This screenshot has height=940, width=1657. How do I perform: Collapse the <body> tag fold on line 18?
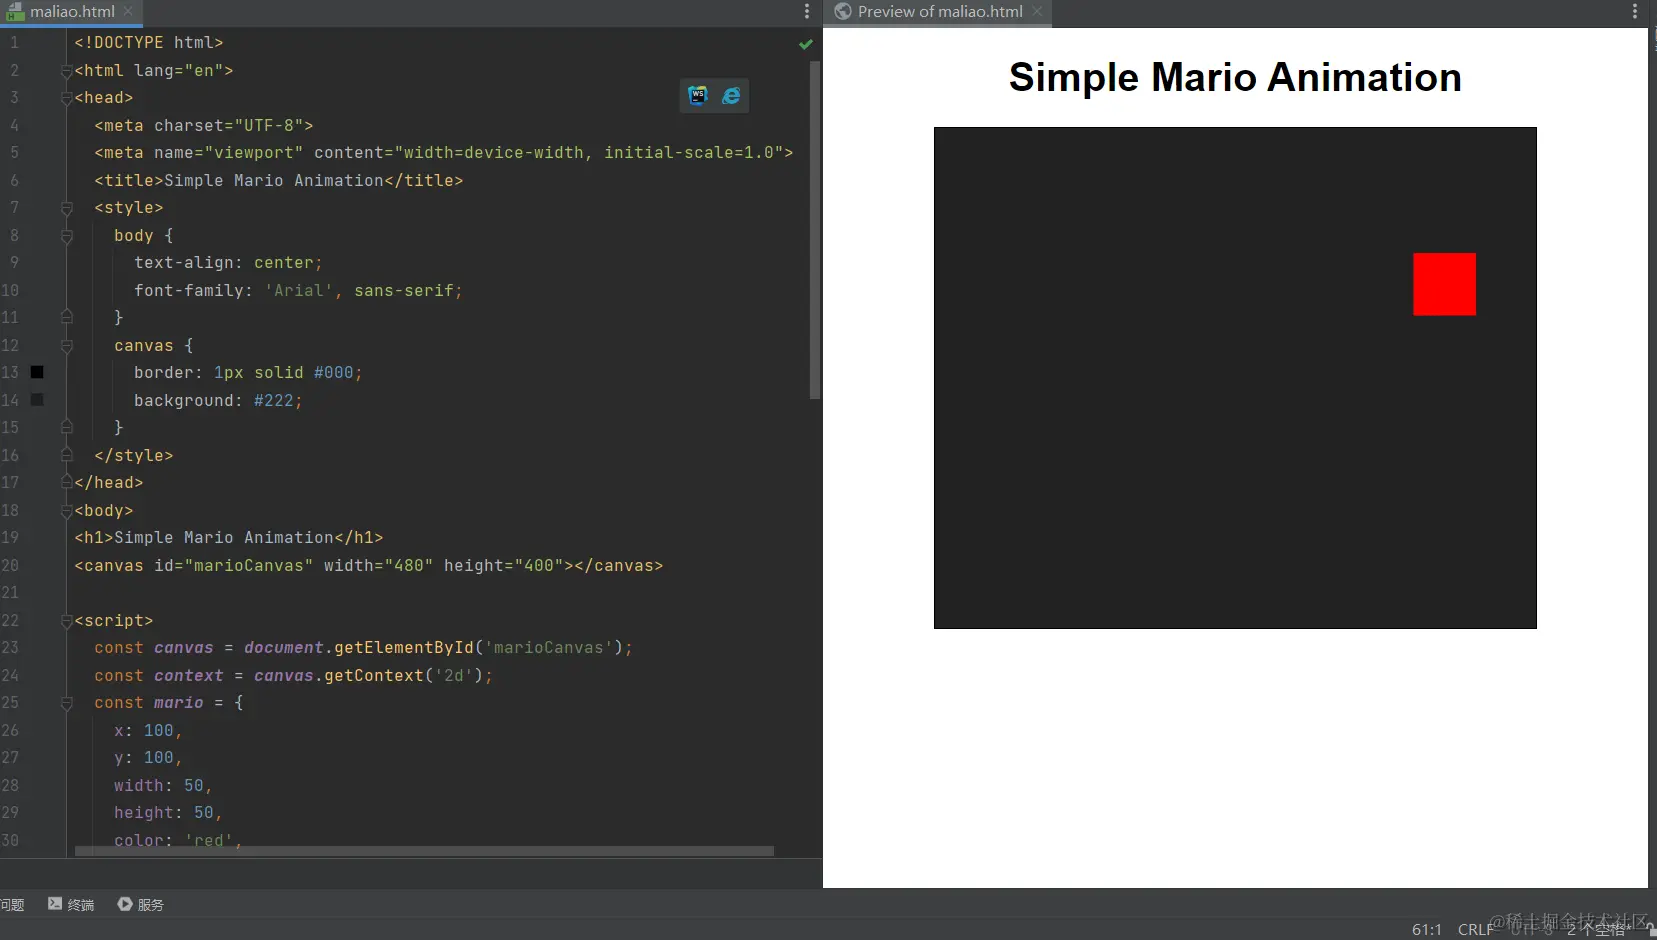pyautogui.click(x=66, y=511)
